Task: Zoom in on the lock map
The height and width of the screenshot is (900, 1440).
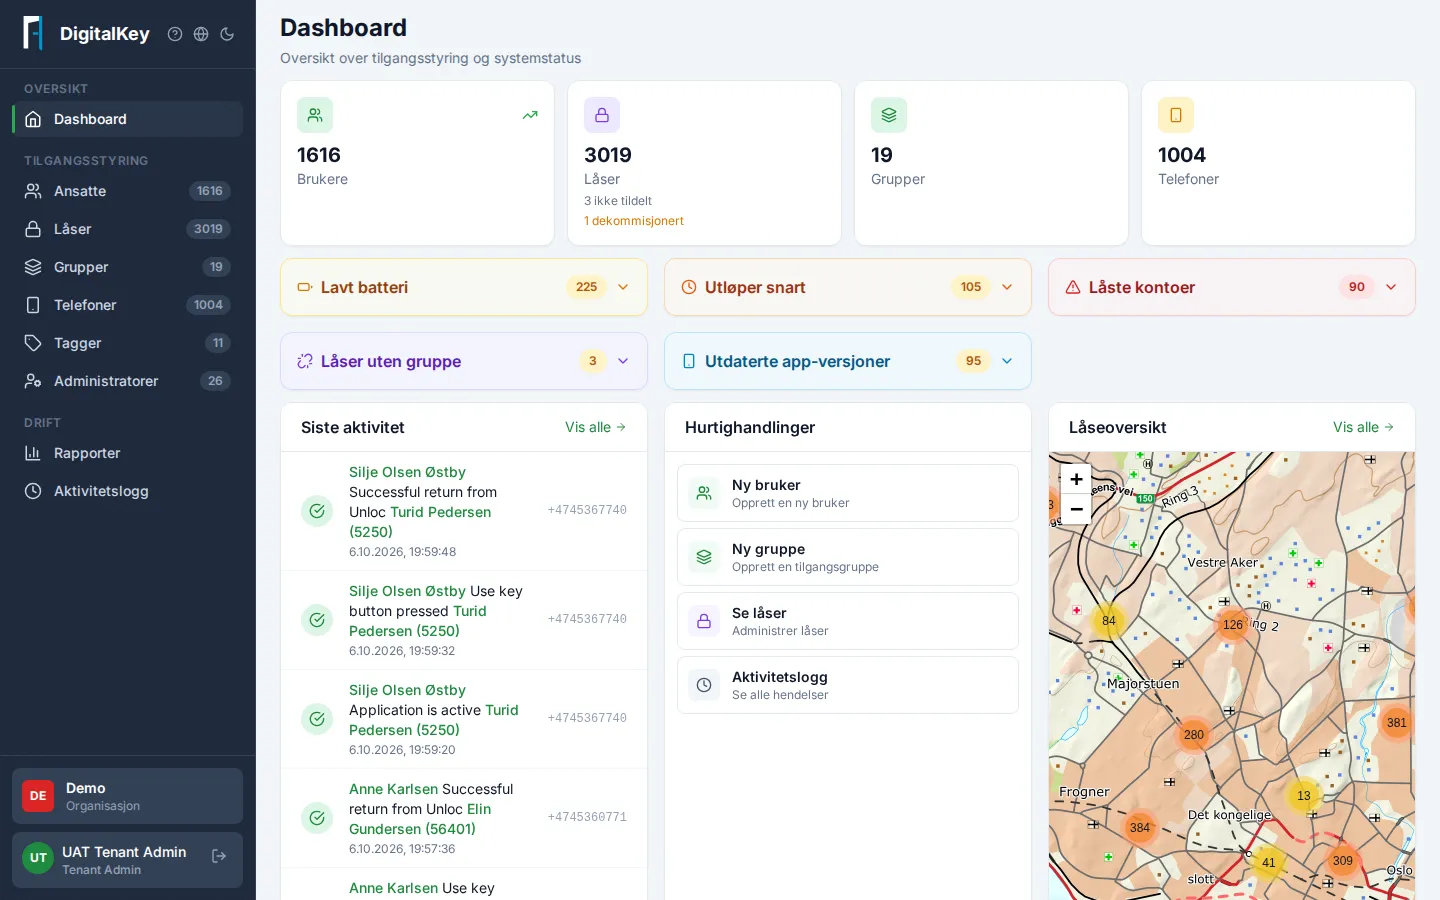Action: [1076, 479]
